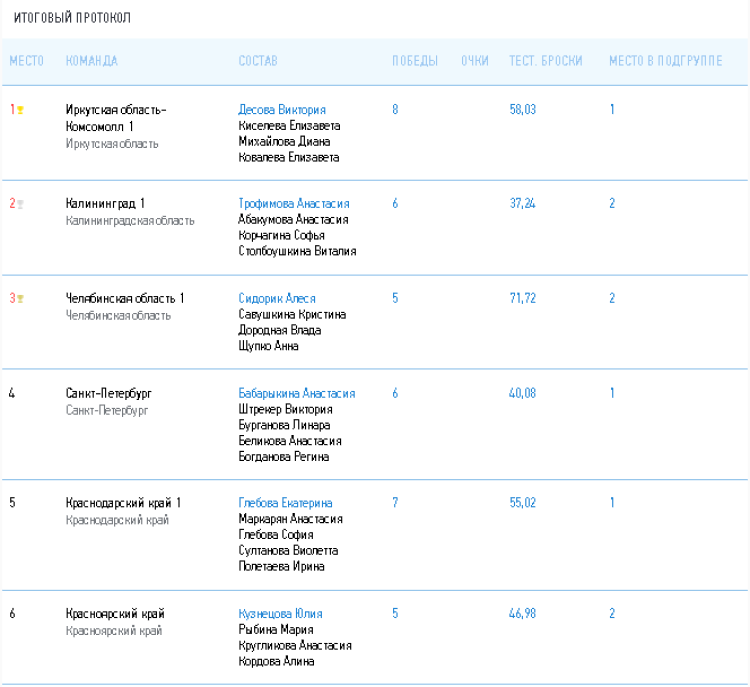Screen dimensions: 750x687
Task: Open player profile Десова Виктория
Action: tap(282, 110)
